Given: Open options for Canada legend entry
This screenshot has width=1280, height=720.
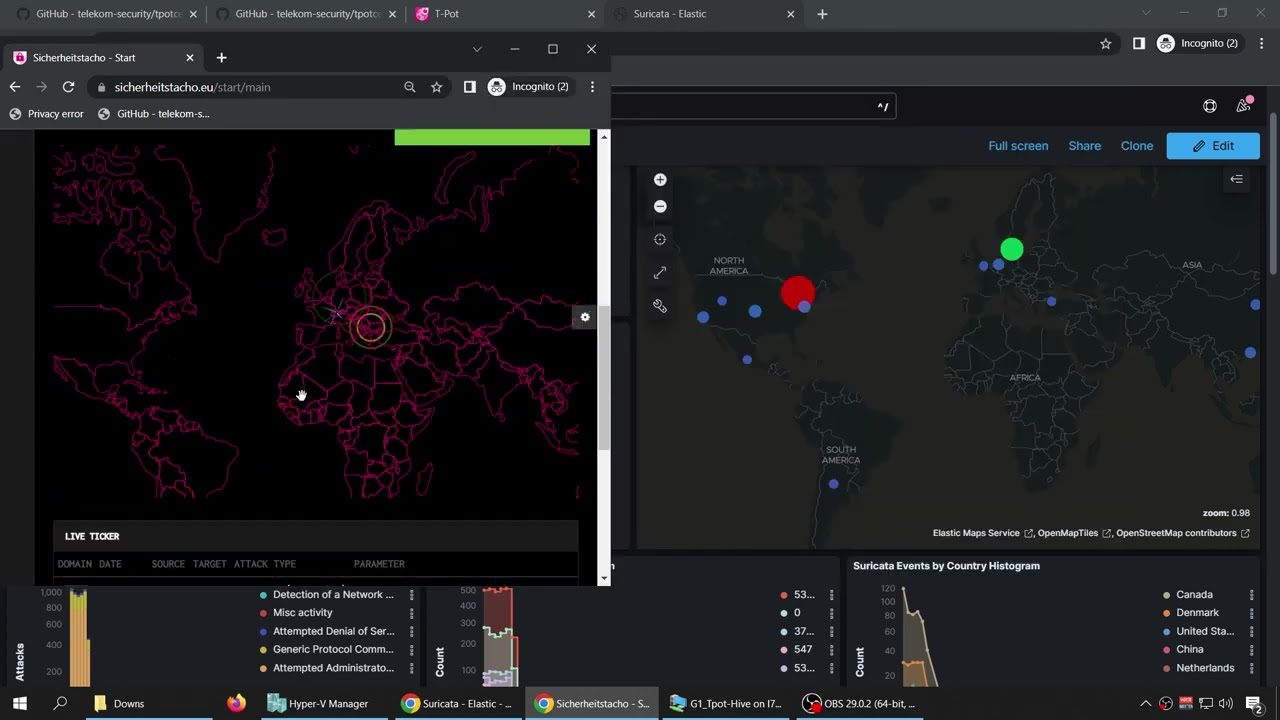Looking at the screenshot, I should coord(1251,595).
